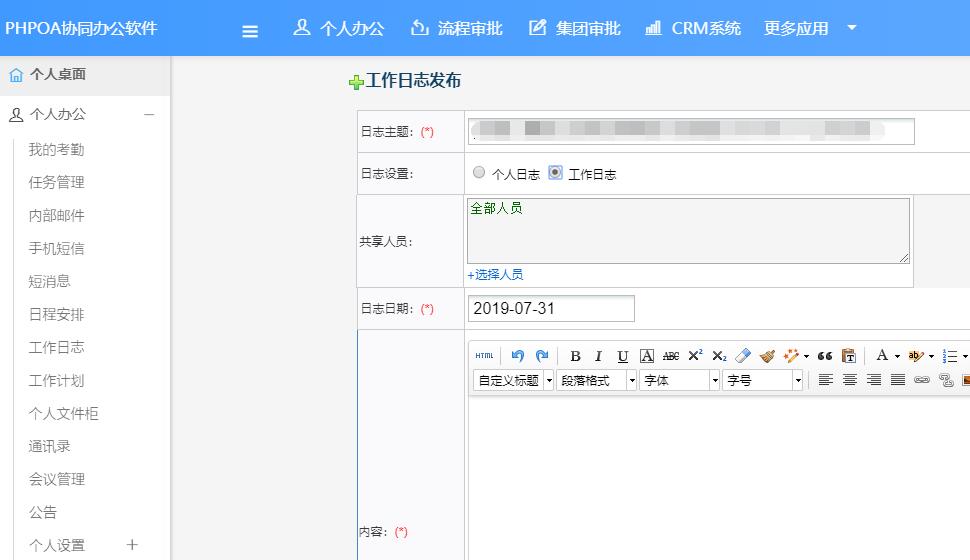Open 个人办公 in top navigation

point(338,28)
